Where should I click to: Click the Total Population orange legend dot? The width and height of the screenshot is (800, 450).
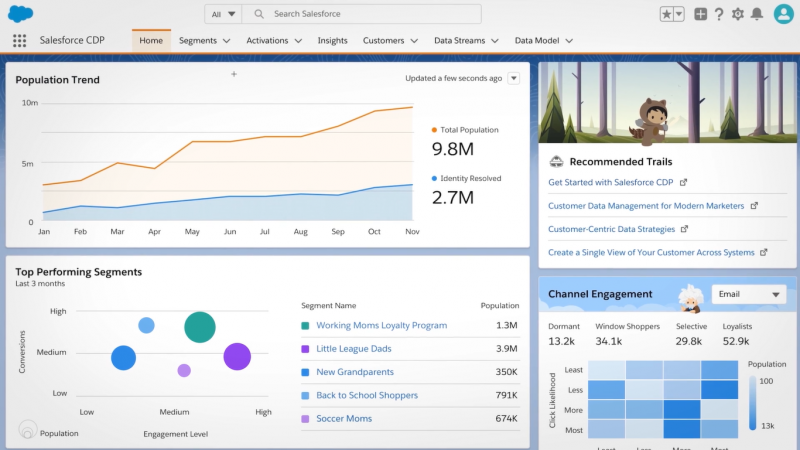[x=434, y=130]
